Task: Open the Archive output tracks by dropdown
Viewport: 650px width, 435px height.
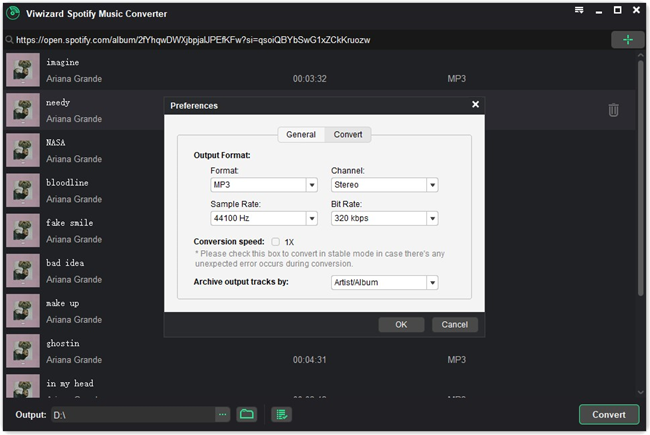Action: (x=384, y=282)
